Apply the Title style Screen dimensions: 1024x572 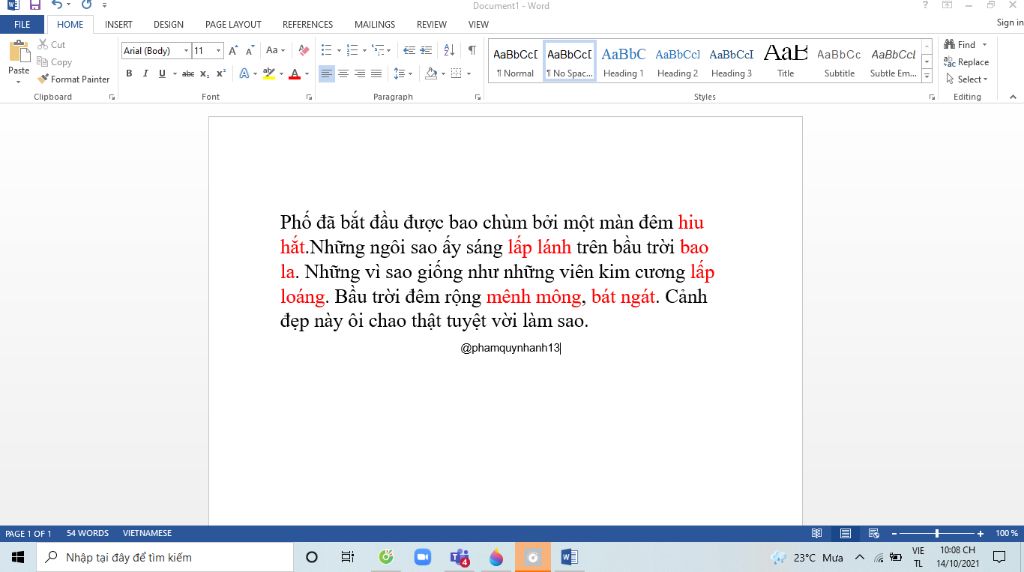786,62
